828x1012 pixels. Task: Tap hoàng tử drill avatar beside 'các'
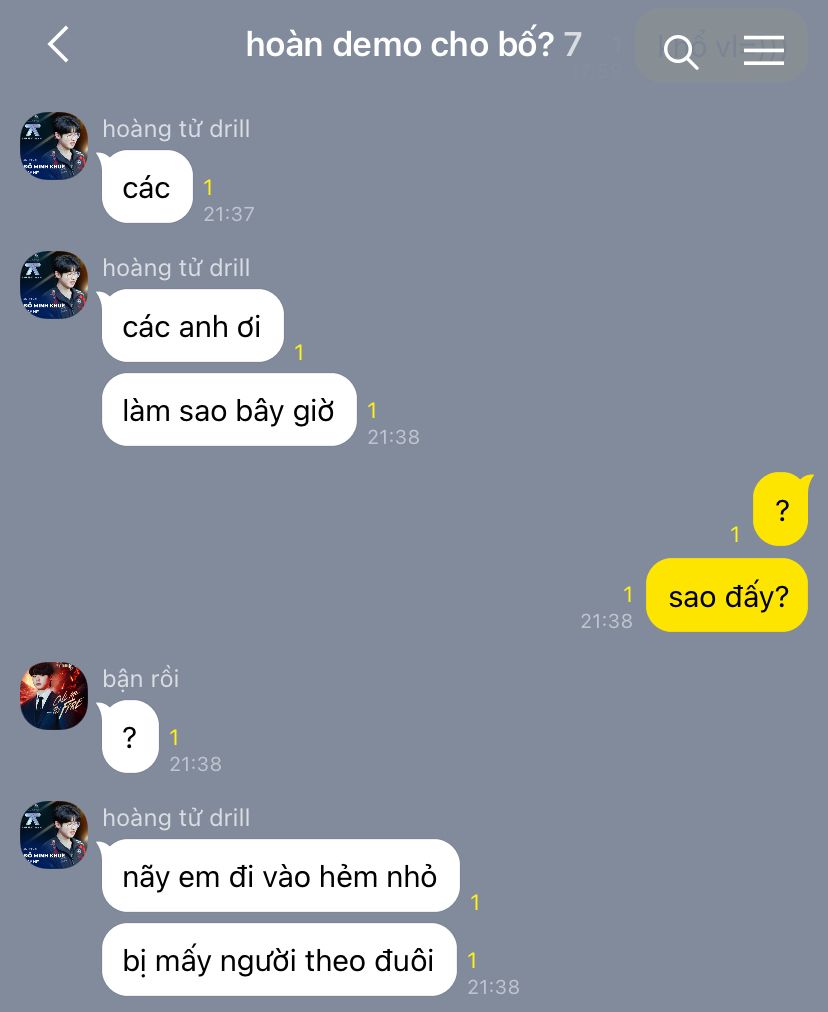pos(54,146)
